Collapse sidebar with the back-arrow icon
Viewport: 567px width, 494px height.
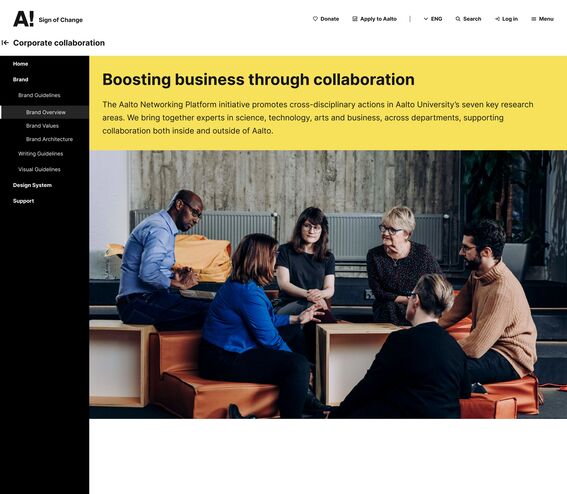(x=5, y=43)
